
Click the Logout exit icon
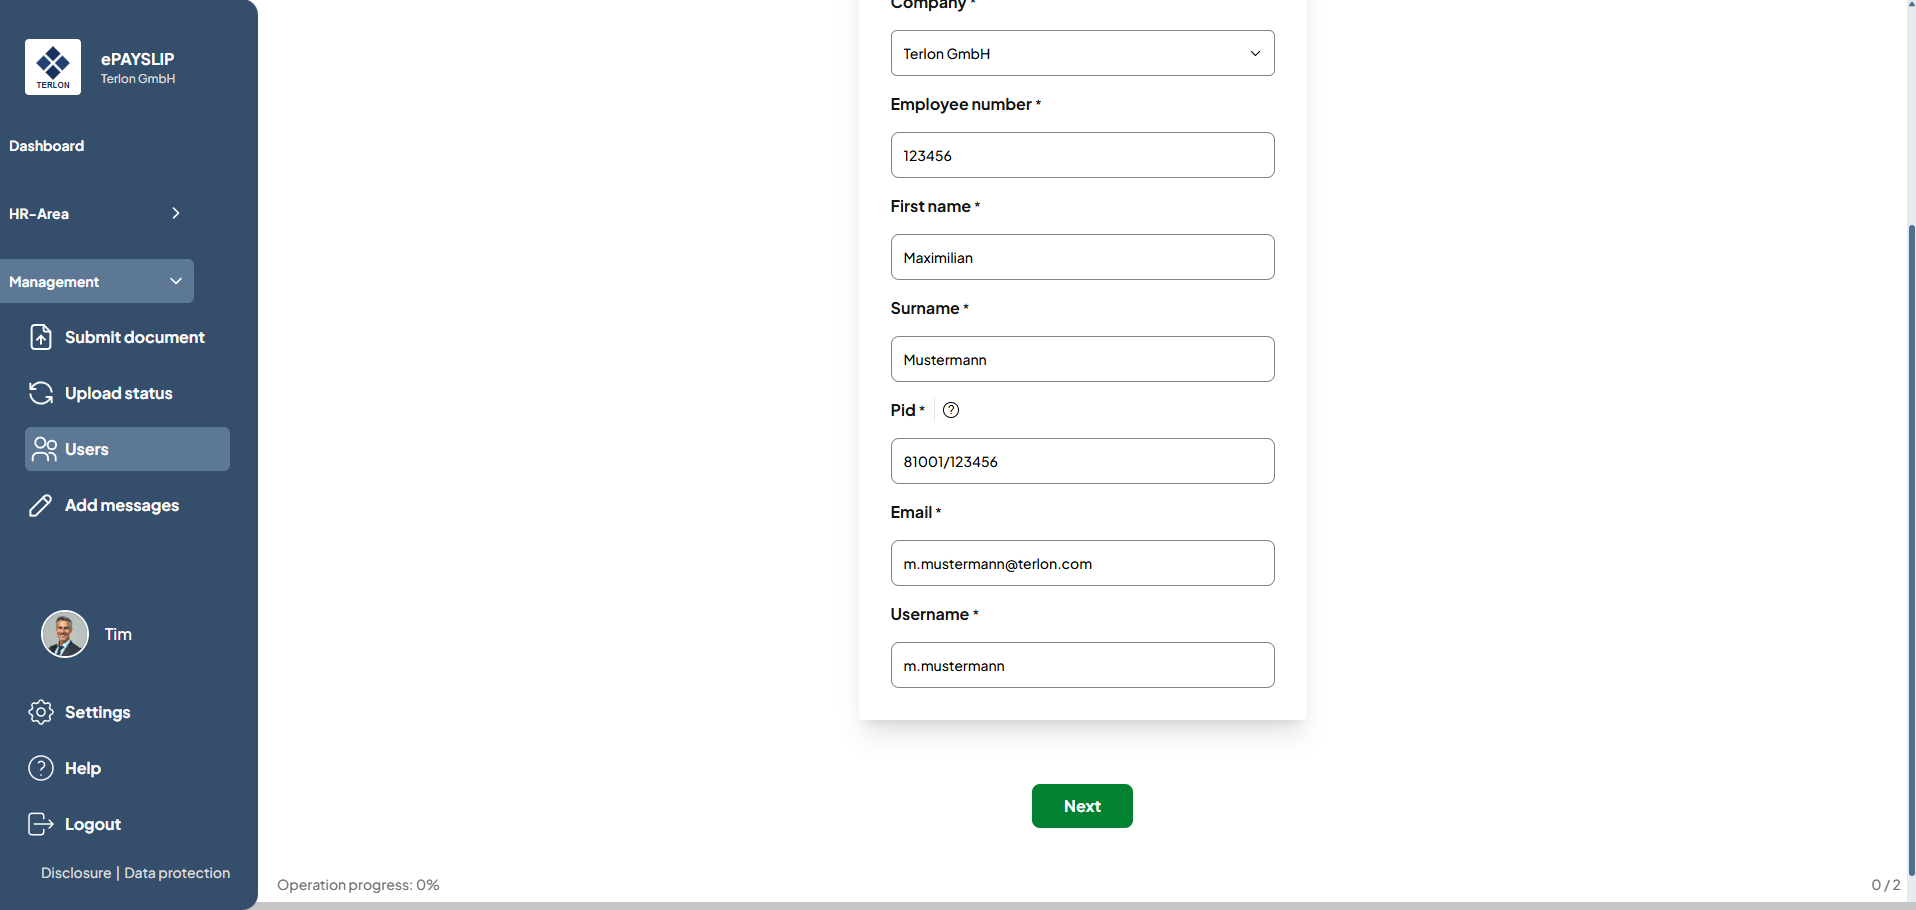(x=40, y=824)
